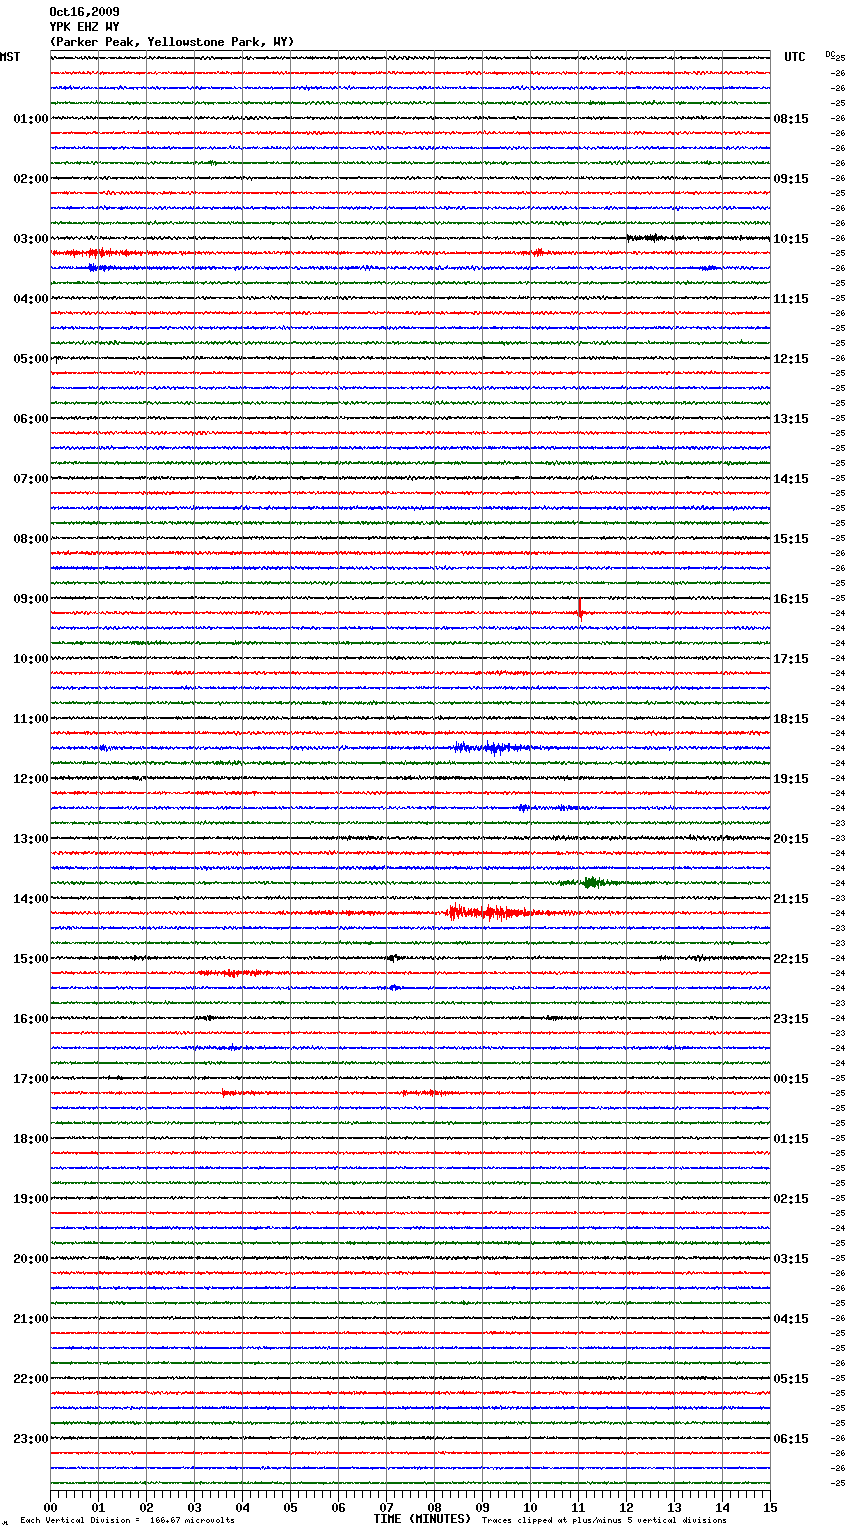Click the 16:15 UTC time label
This screenshot has height=1534, width=850.
791,599
